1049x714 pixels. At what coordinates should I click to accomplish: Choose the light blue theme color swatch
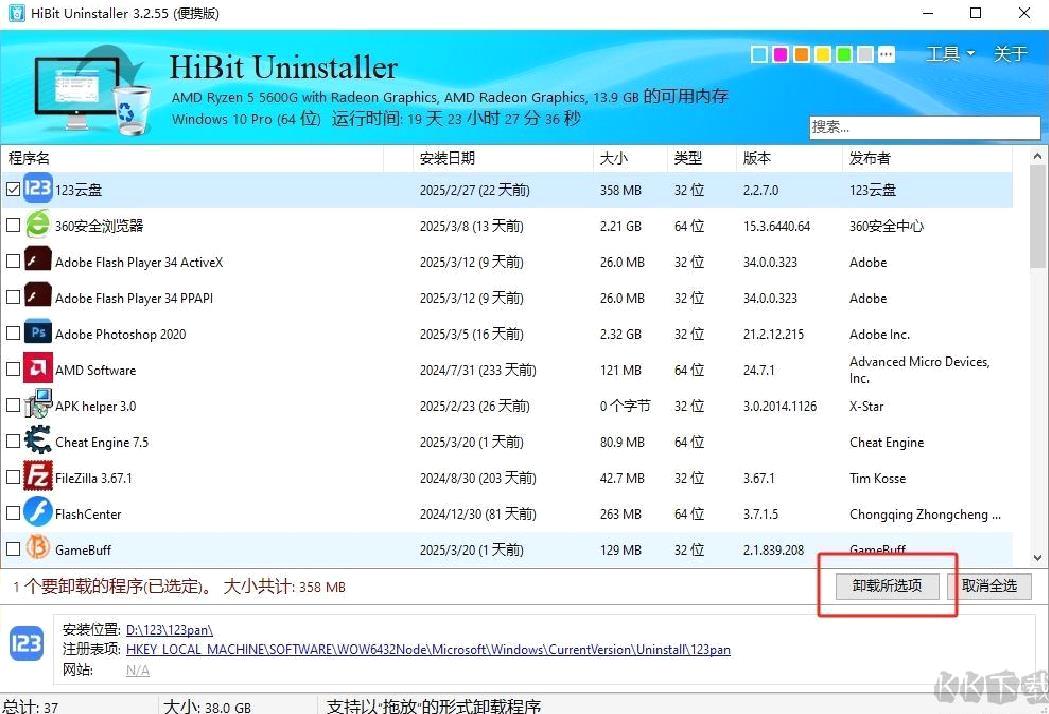coord(759,54)
